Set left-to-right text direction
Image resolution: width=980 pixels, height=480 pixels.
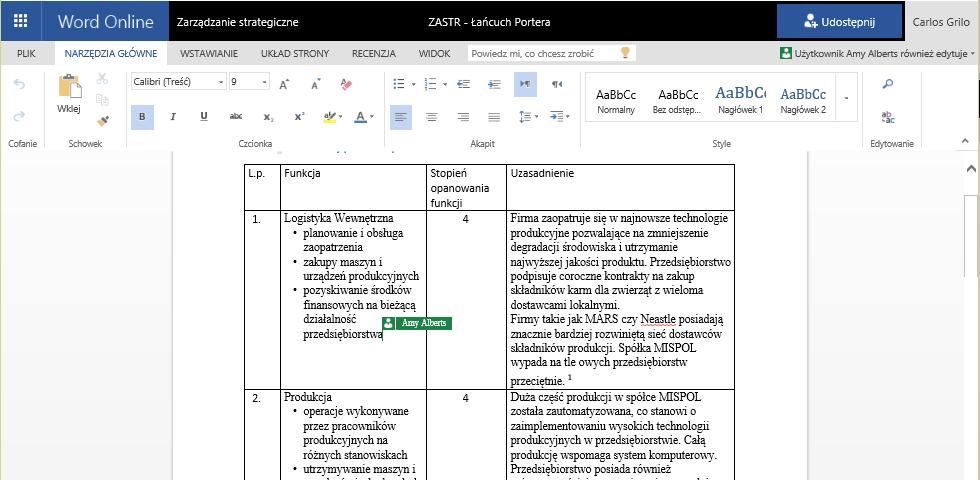[x=525, y=84]
